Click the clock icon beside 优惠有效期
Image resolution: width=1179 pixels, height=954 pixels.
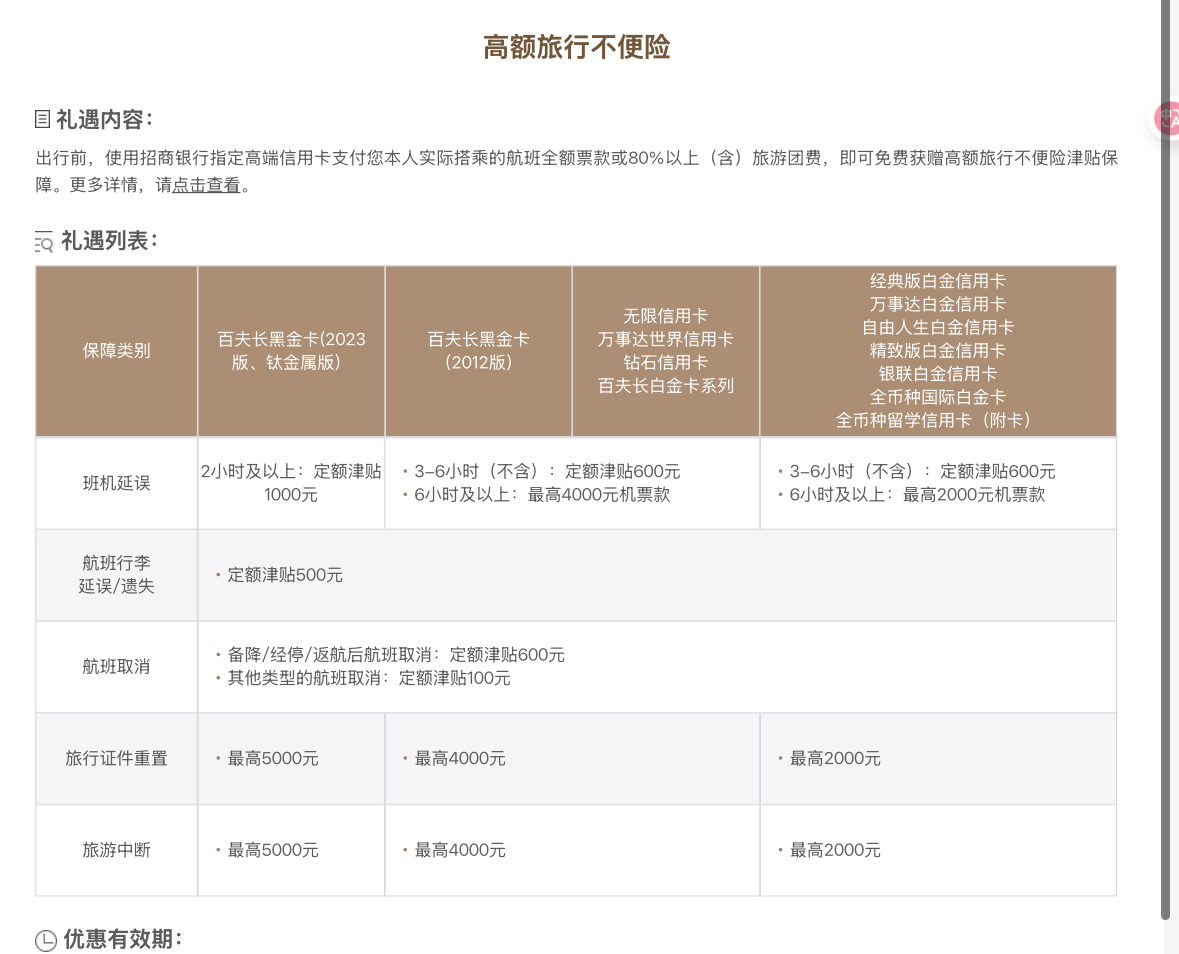point(46,940)
